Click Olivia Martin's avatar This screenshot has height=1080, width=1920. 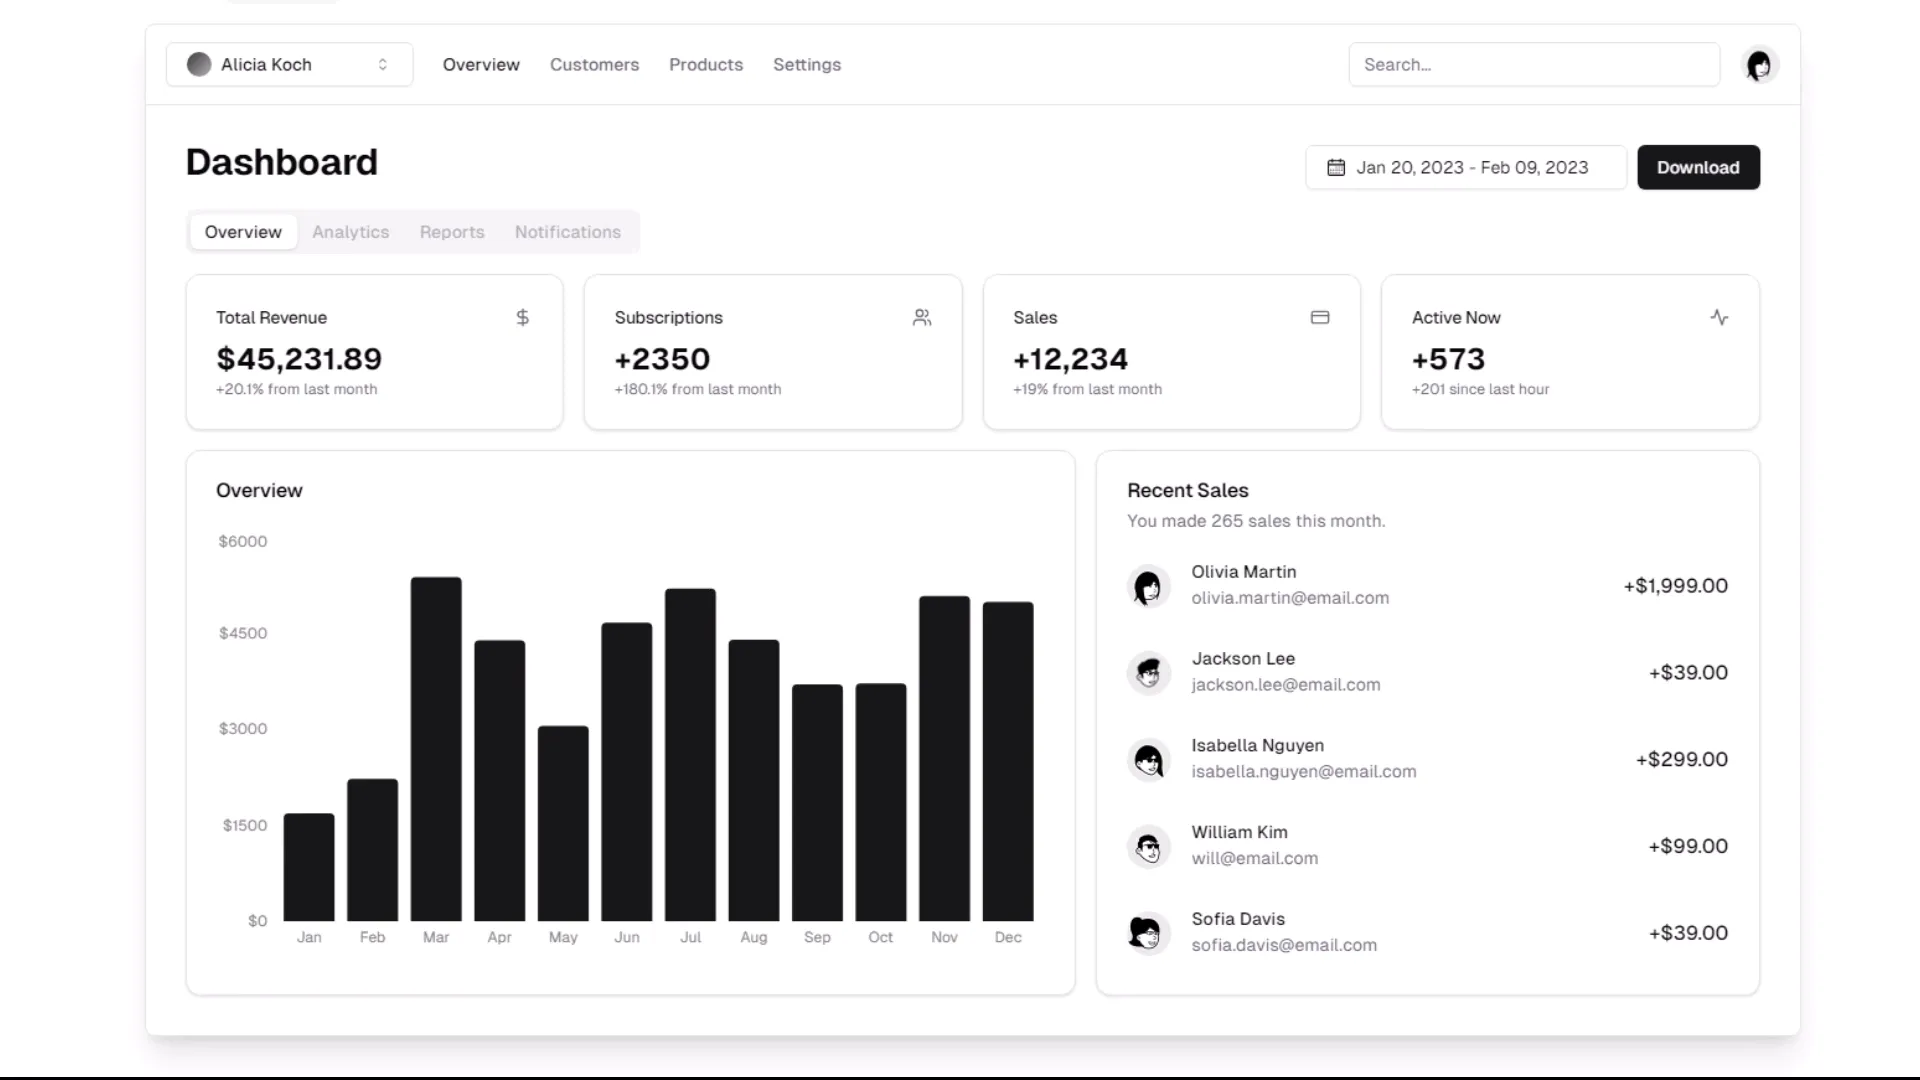point(1148,586)
